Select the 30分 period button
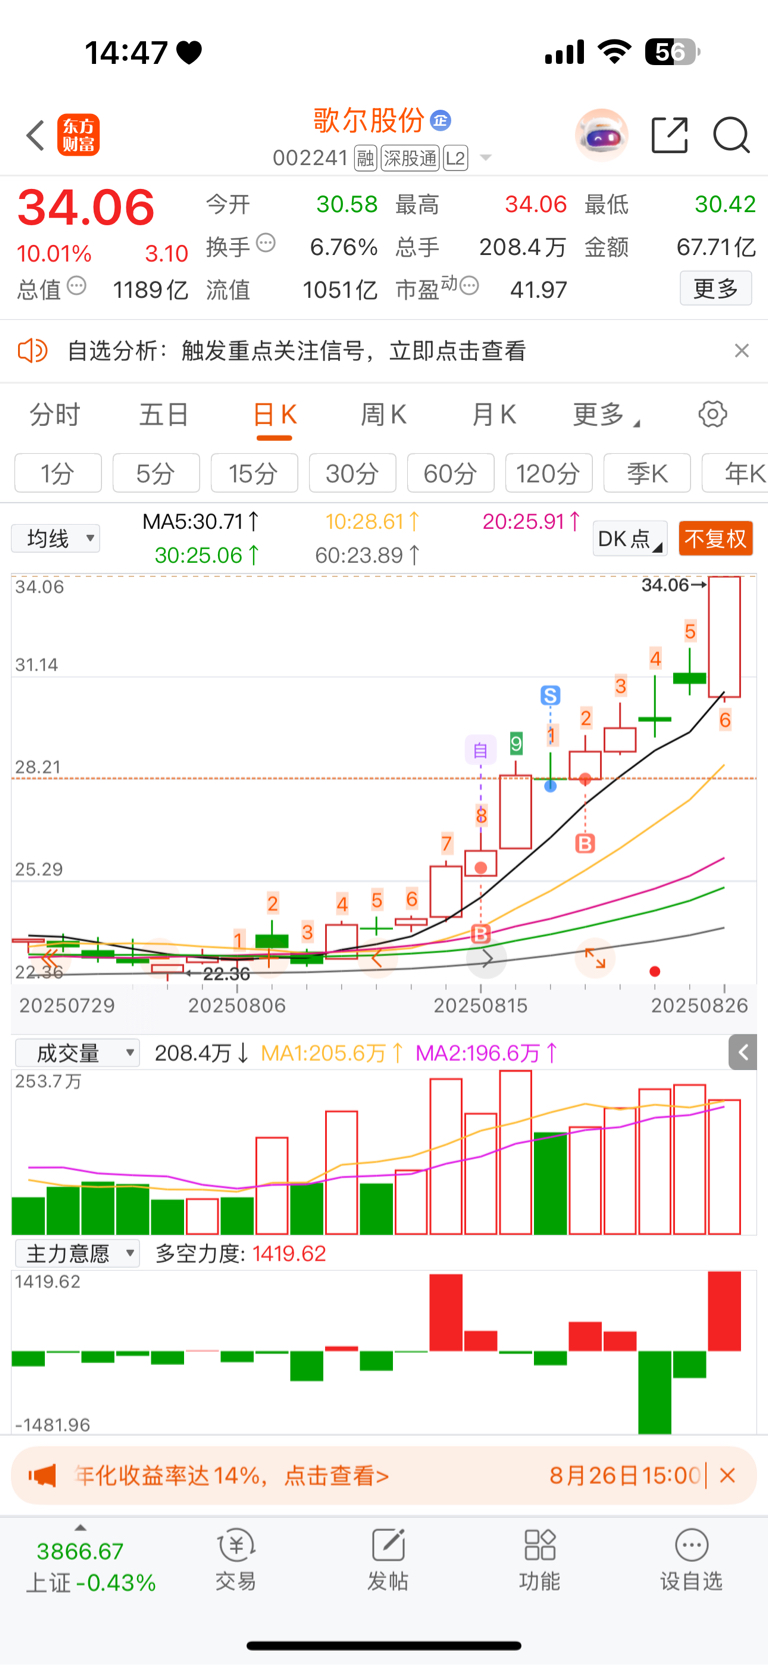Viewport: 768px width, 1665px height. [352, 473]
